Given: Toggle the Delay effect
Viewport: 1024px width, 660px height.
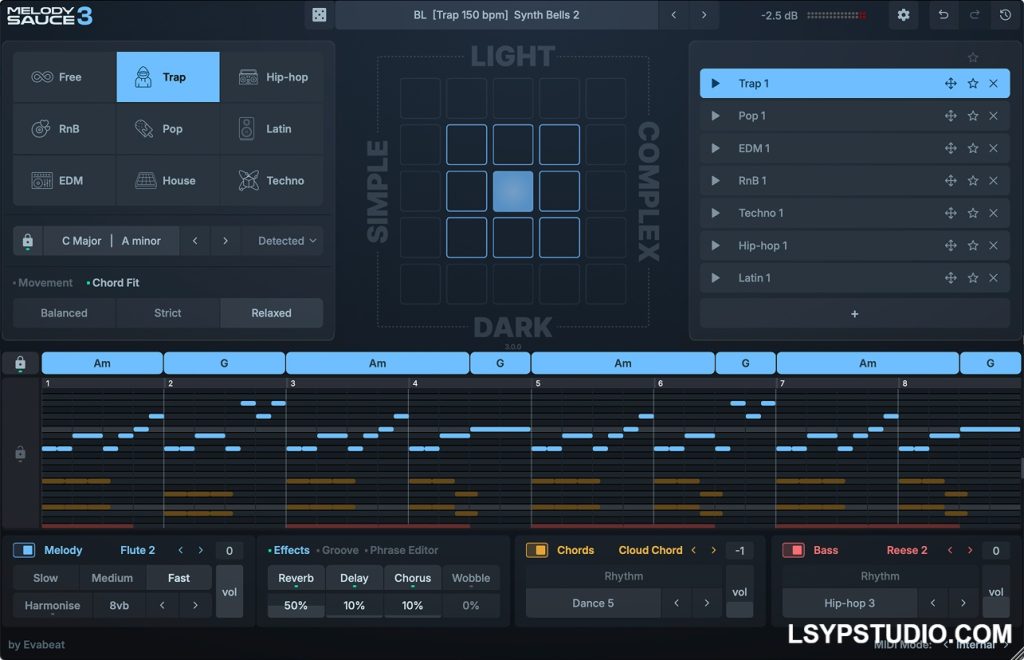Looking at the screenshot, I should [x=354, y=578].
